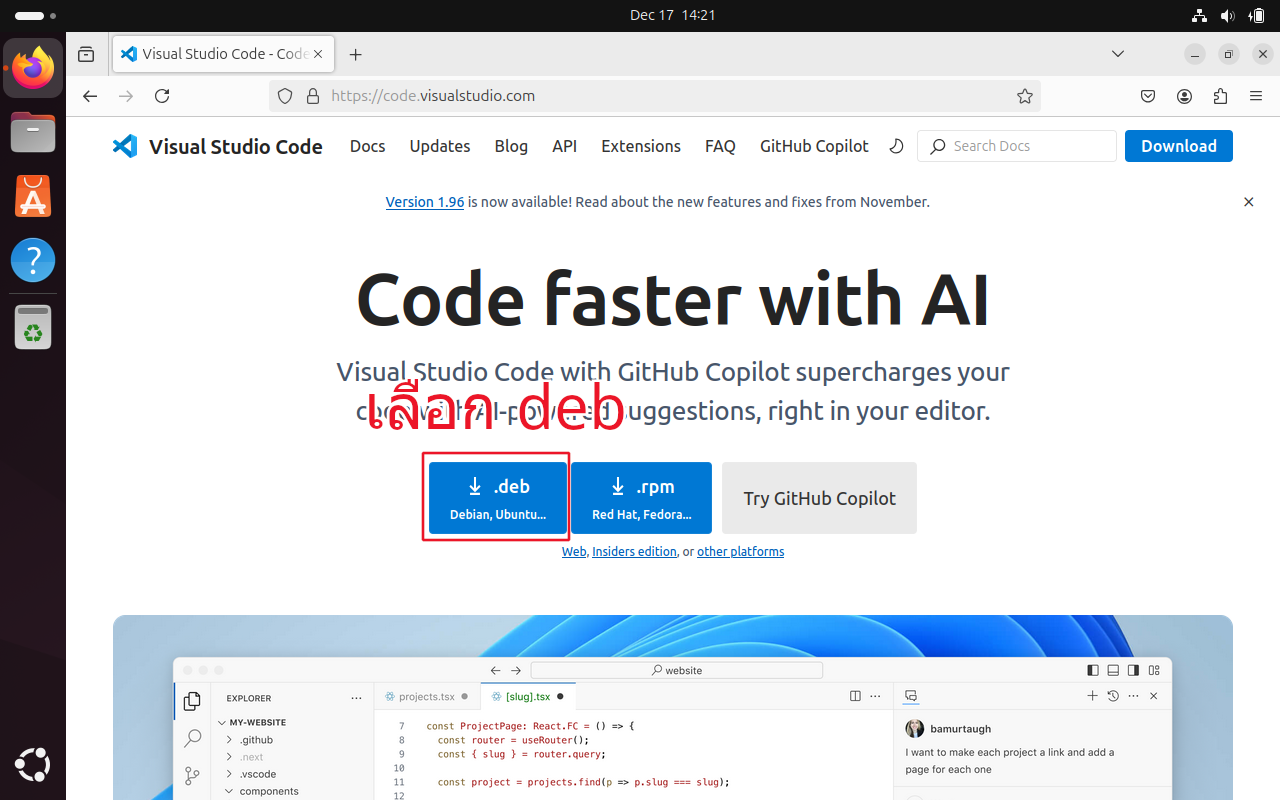Click the blue Download button
The image size is (1280, 800).
click(1178, 146)
